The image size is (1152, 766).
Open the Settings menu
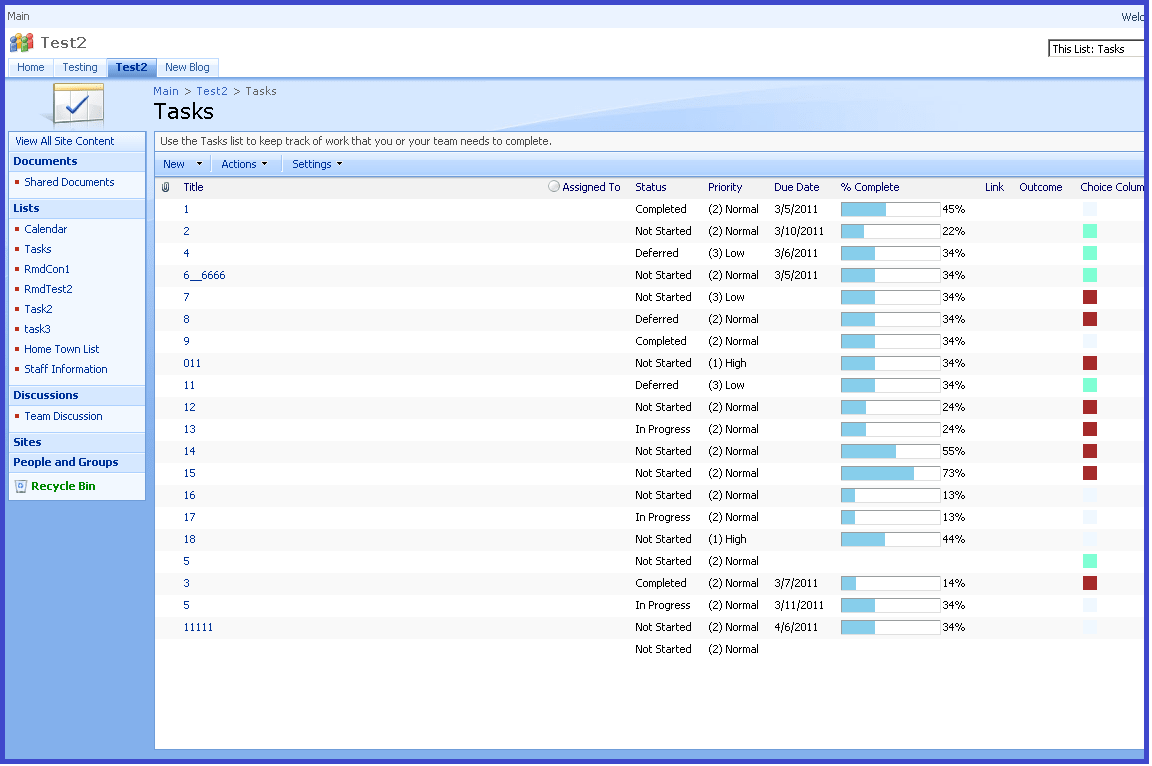pos(317,165)
